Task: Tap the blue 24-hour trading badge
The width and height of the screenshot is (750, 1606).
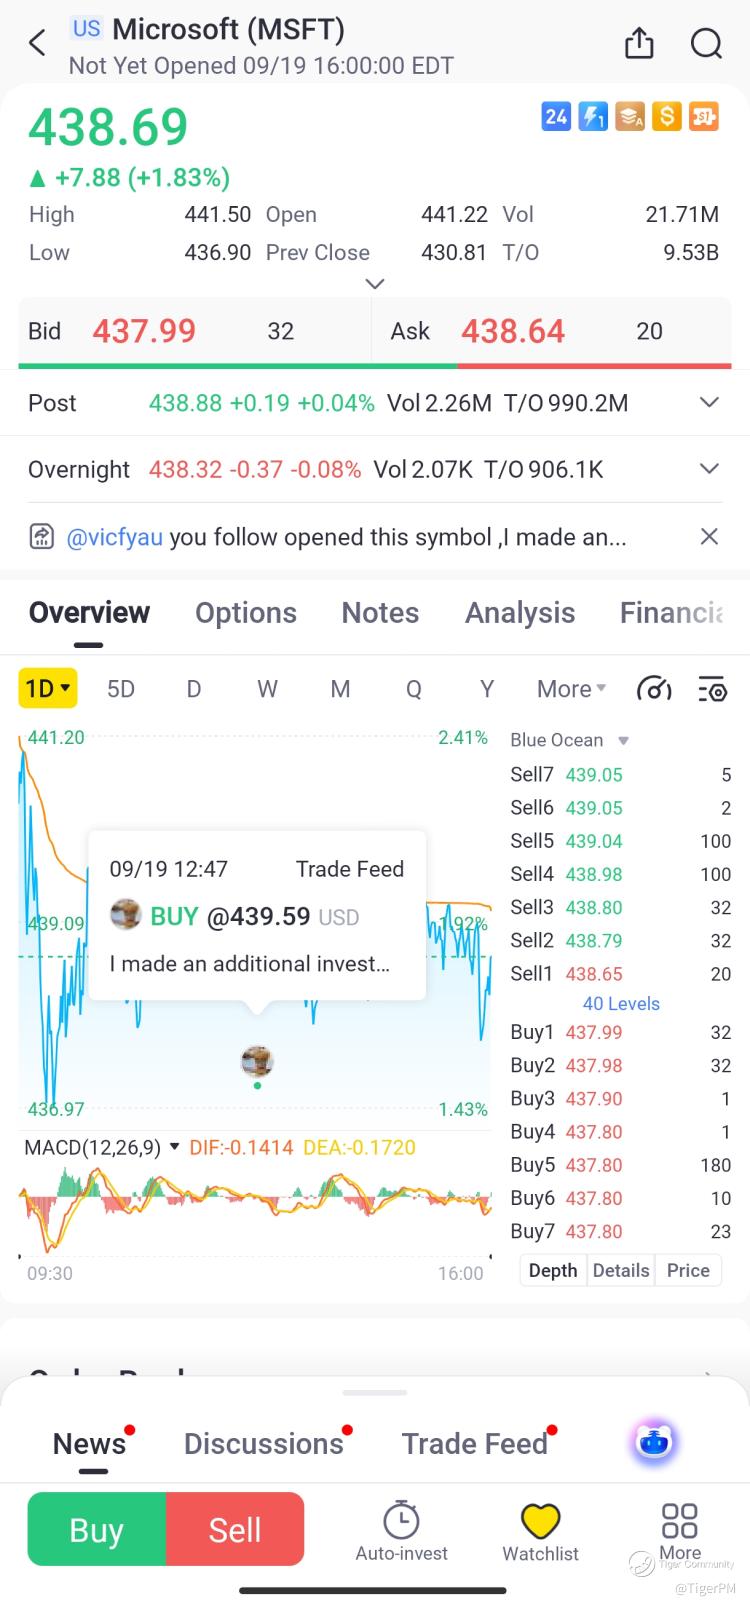Action: pos(556,117)
